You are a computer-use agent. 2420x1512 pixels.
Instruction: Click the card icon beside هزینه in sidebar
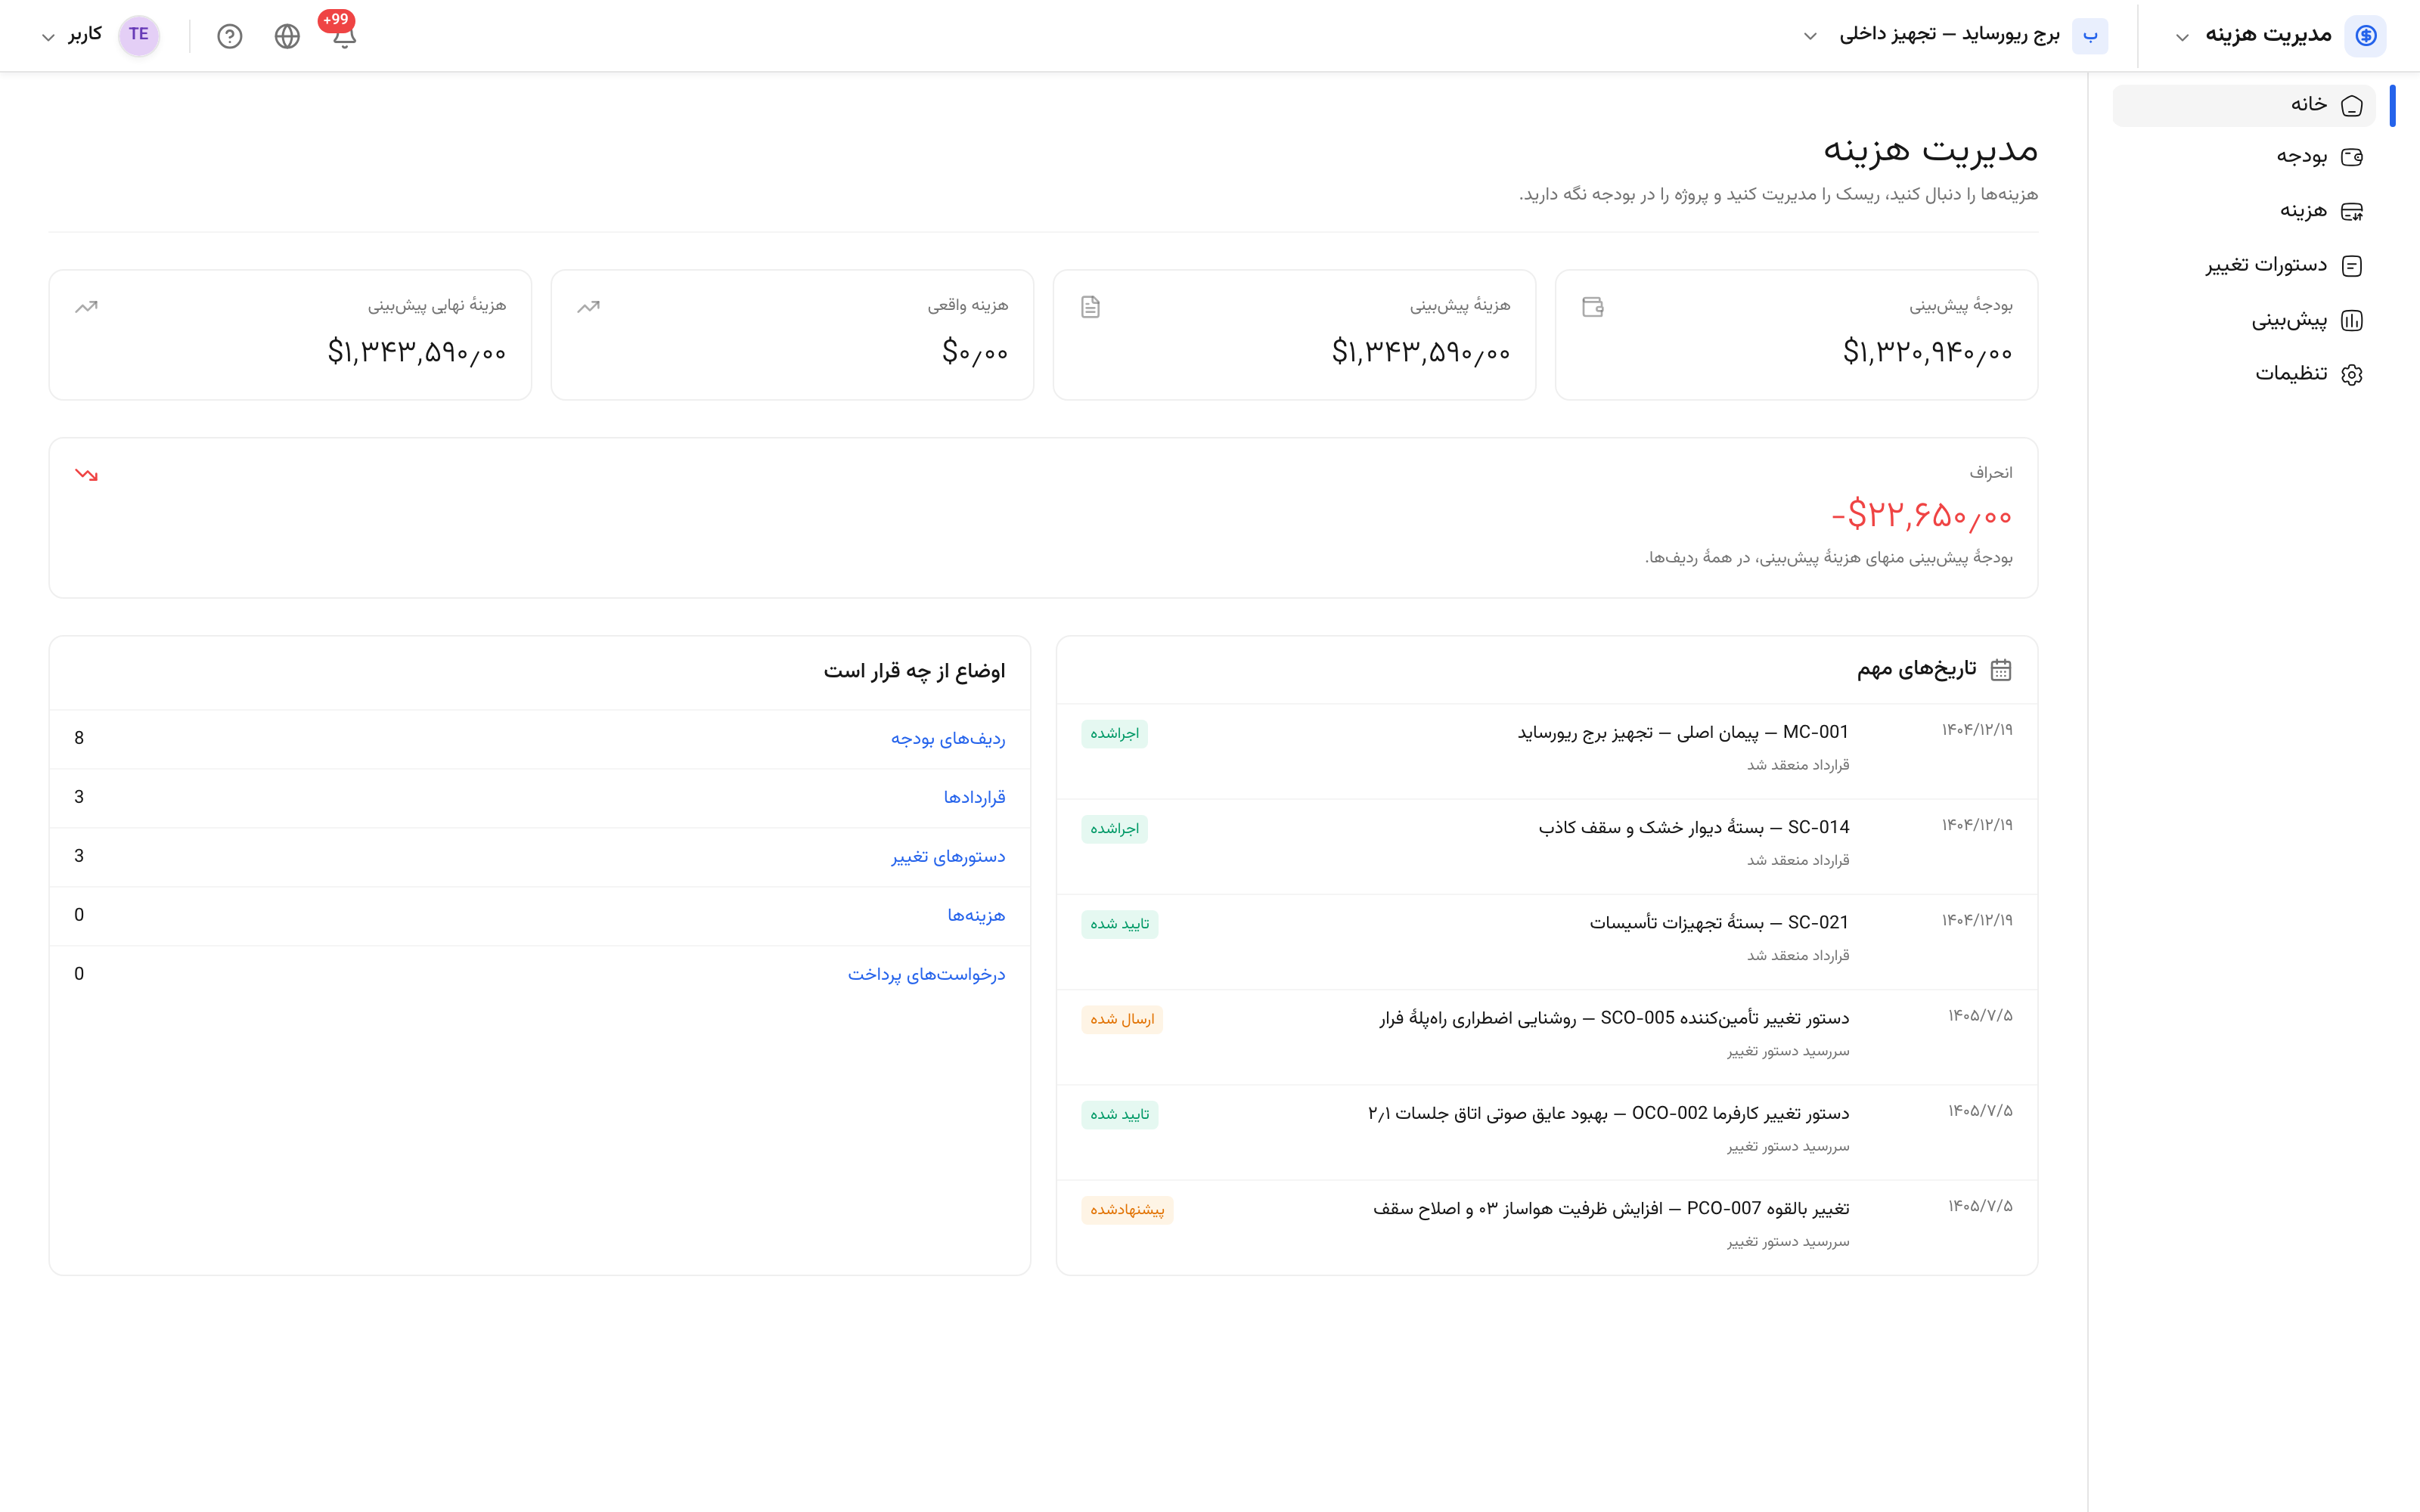point(2352,211)
